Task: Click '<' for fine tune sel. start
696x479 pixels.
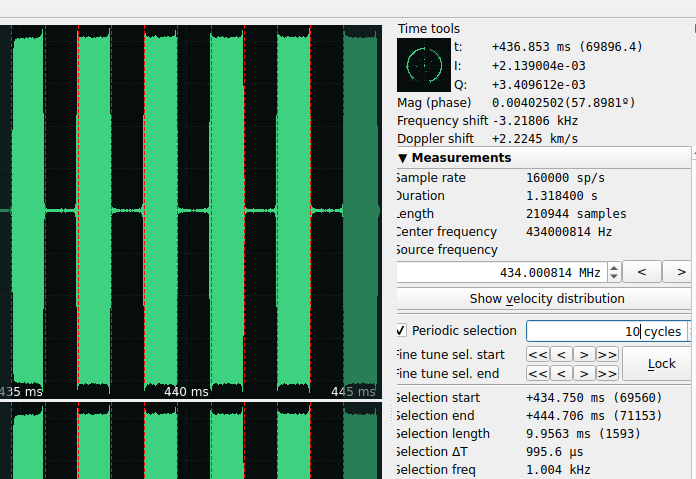Action: pos(562,354)
